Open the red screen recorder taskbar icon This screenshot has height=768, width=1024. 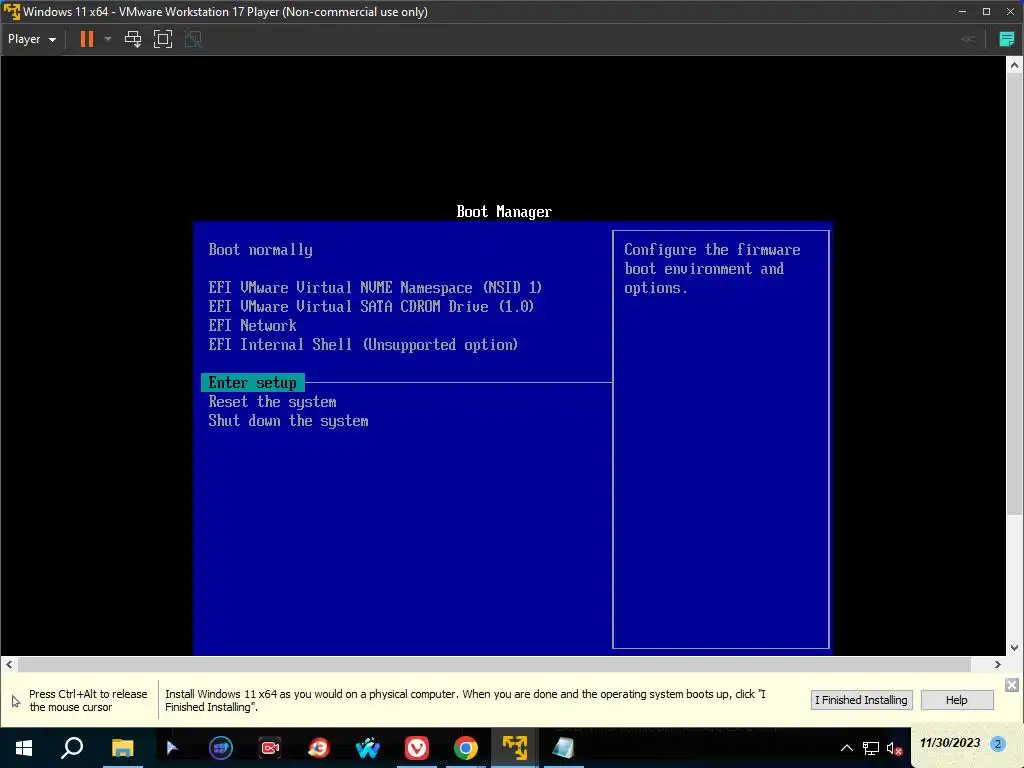click(x=270, y=748)
